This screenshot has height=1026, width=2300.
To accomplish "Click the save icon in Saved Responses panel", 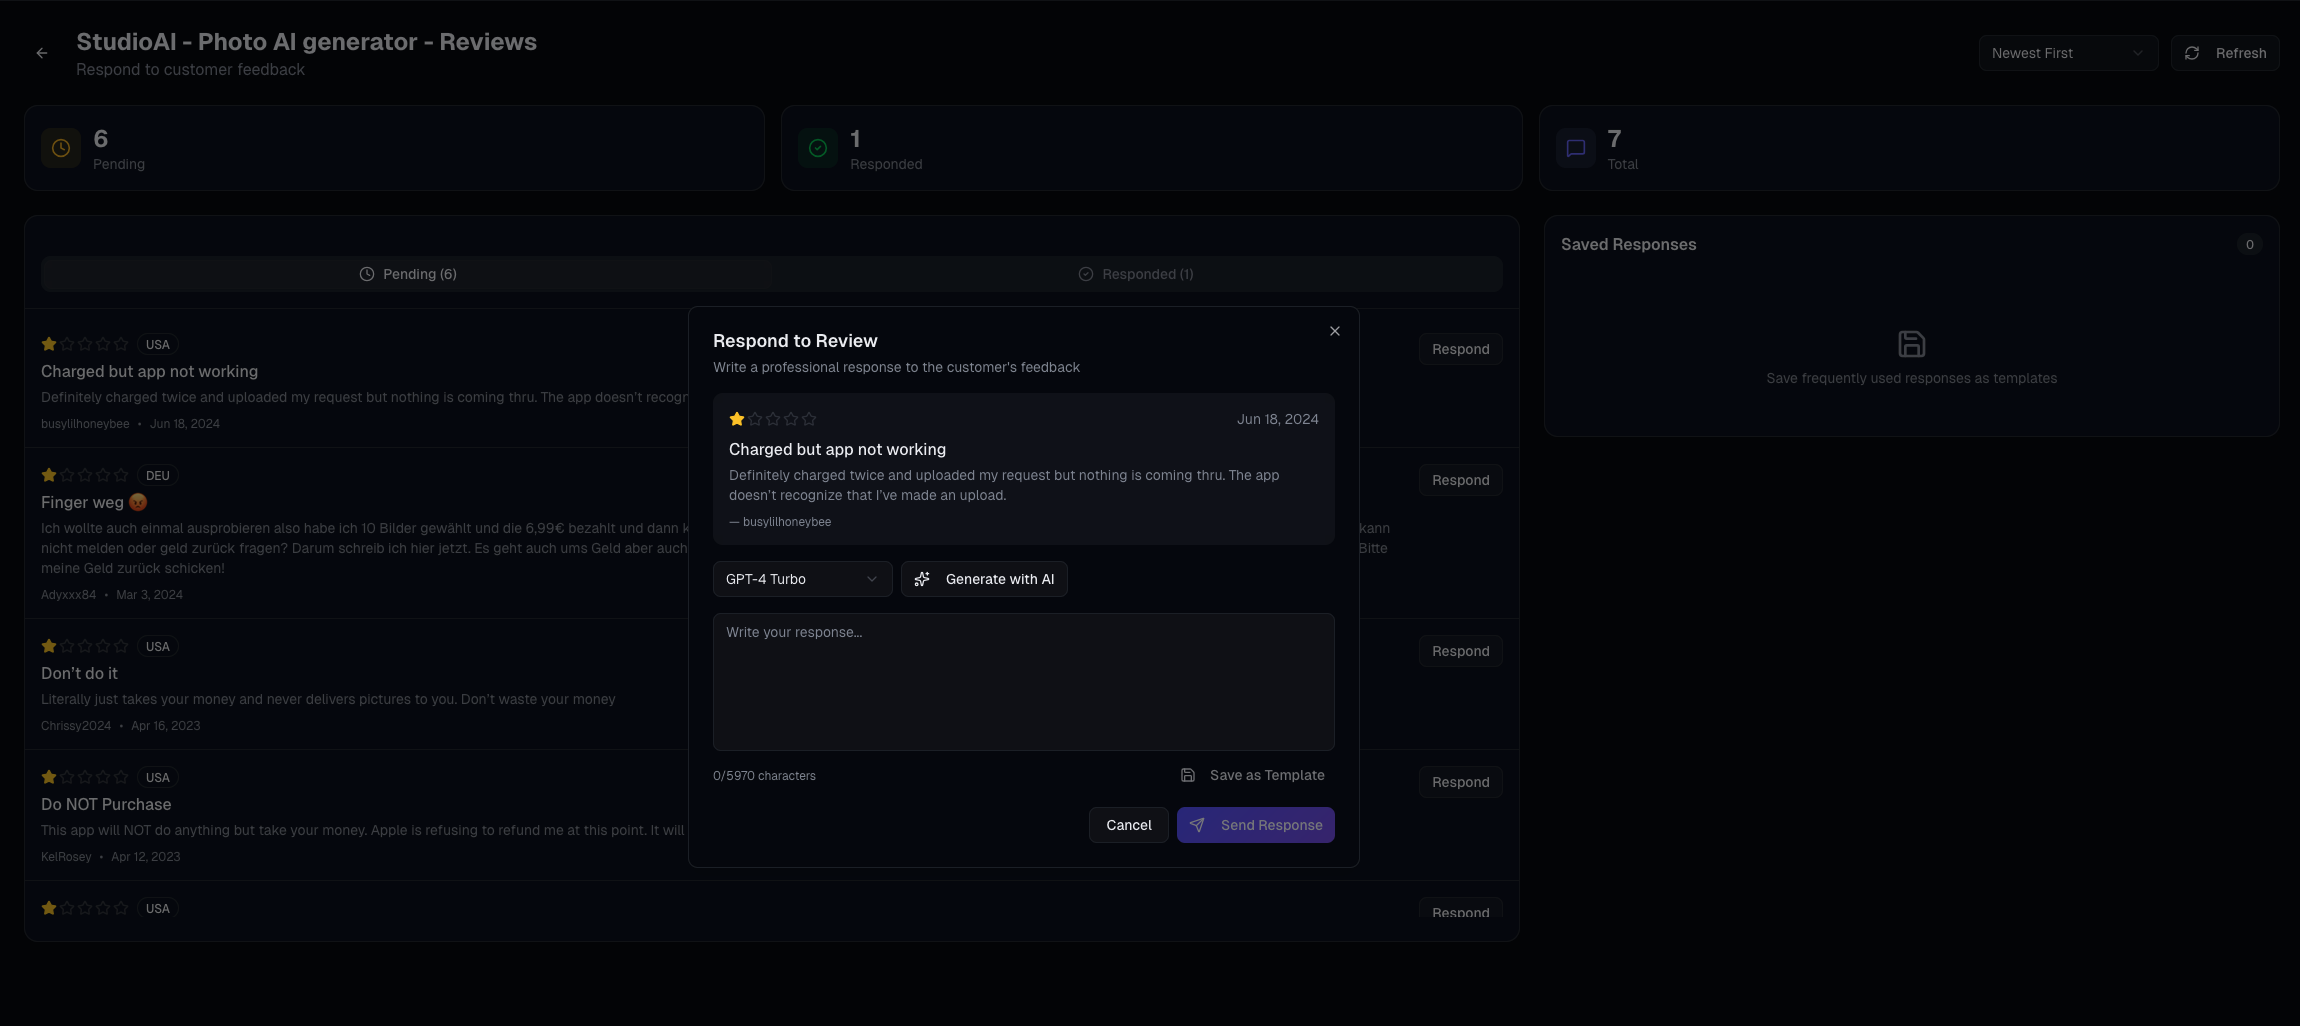I will [1911, 343].
